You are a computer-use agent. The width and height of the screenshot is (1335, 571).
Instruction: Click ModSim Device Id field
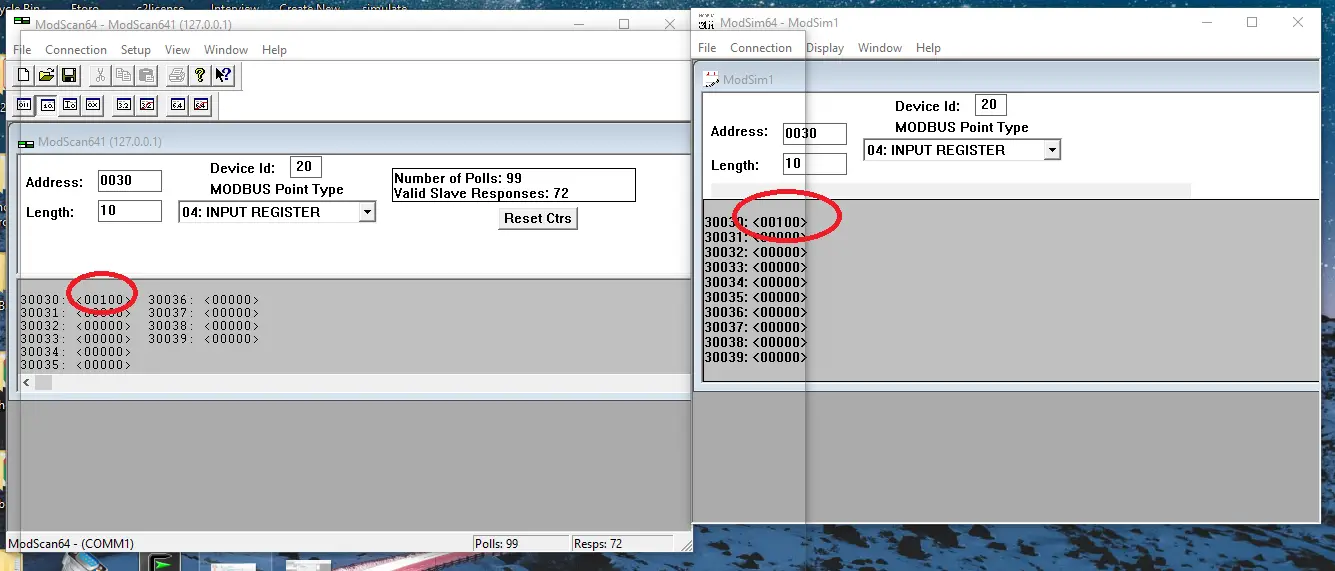[991, 105]
